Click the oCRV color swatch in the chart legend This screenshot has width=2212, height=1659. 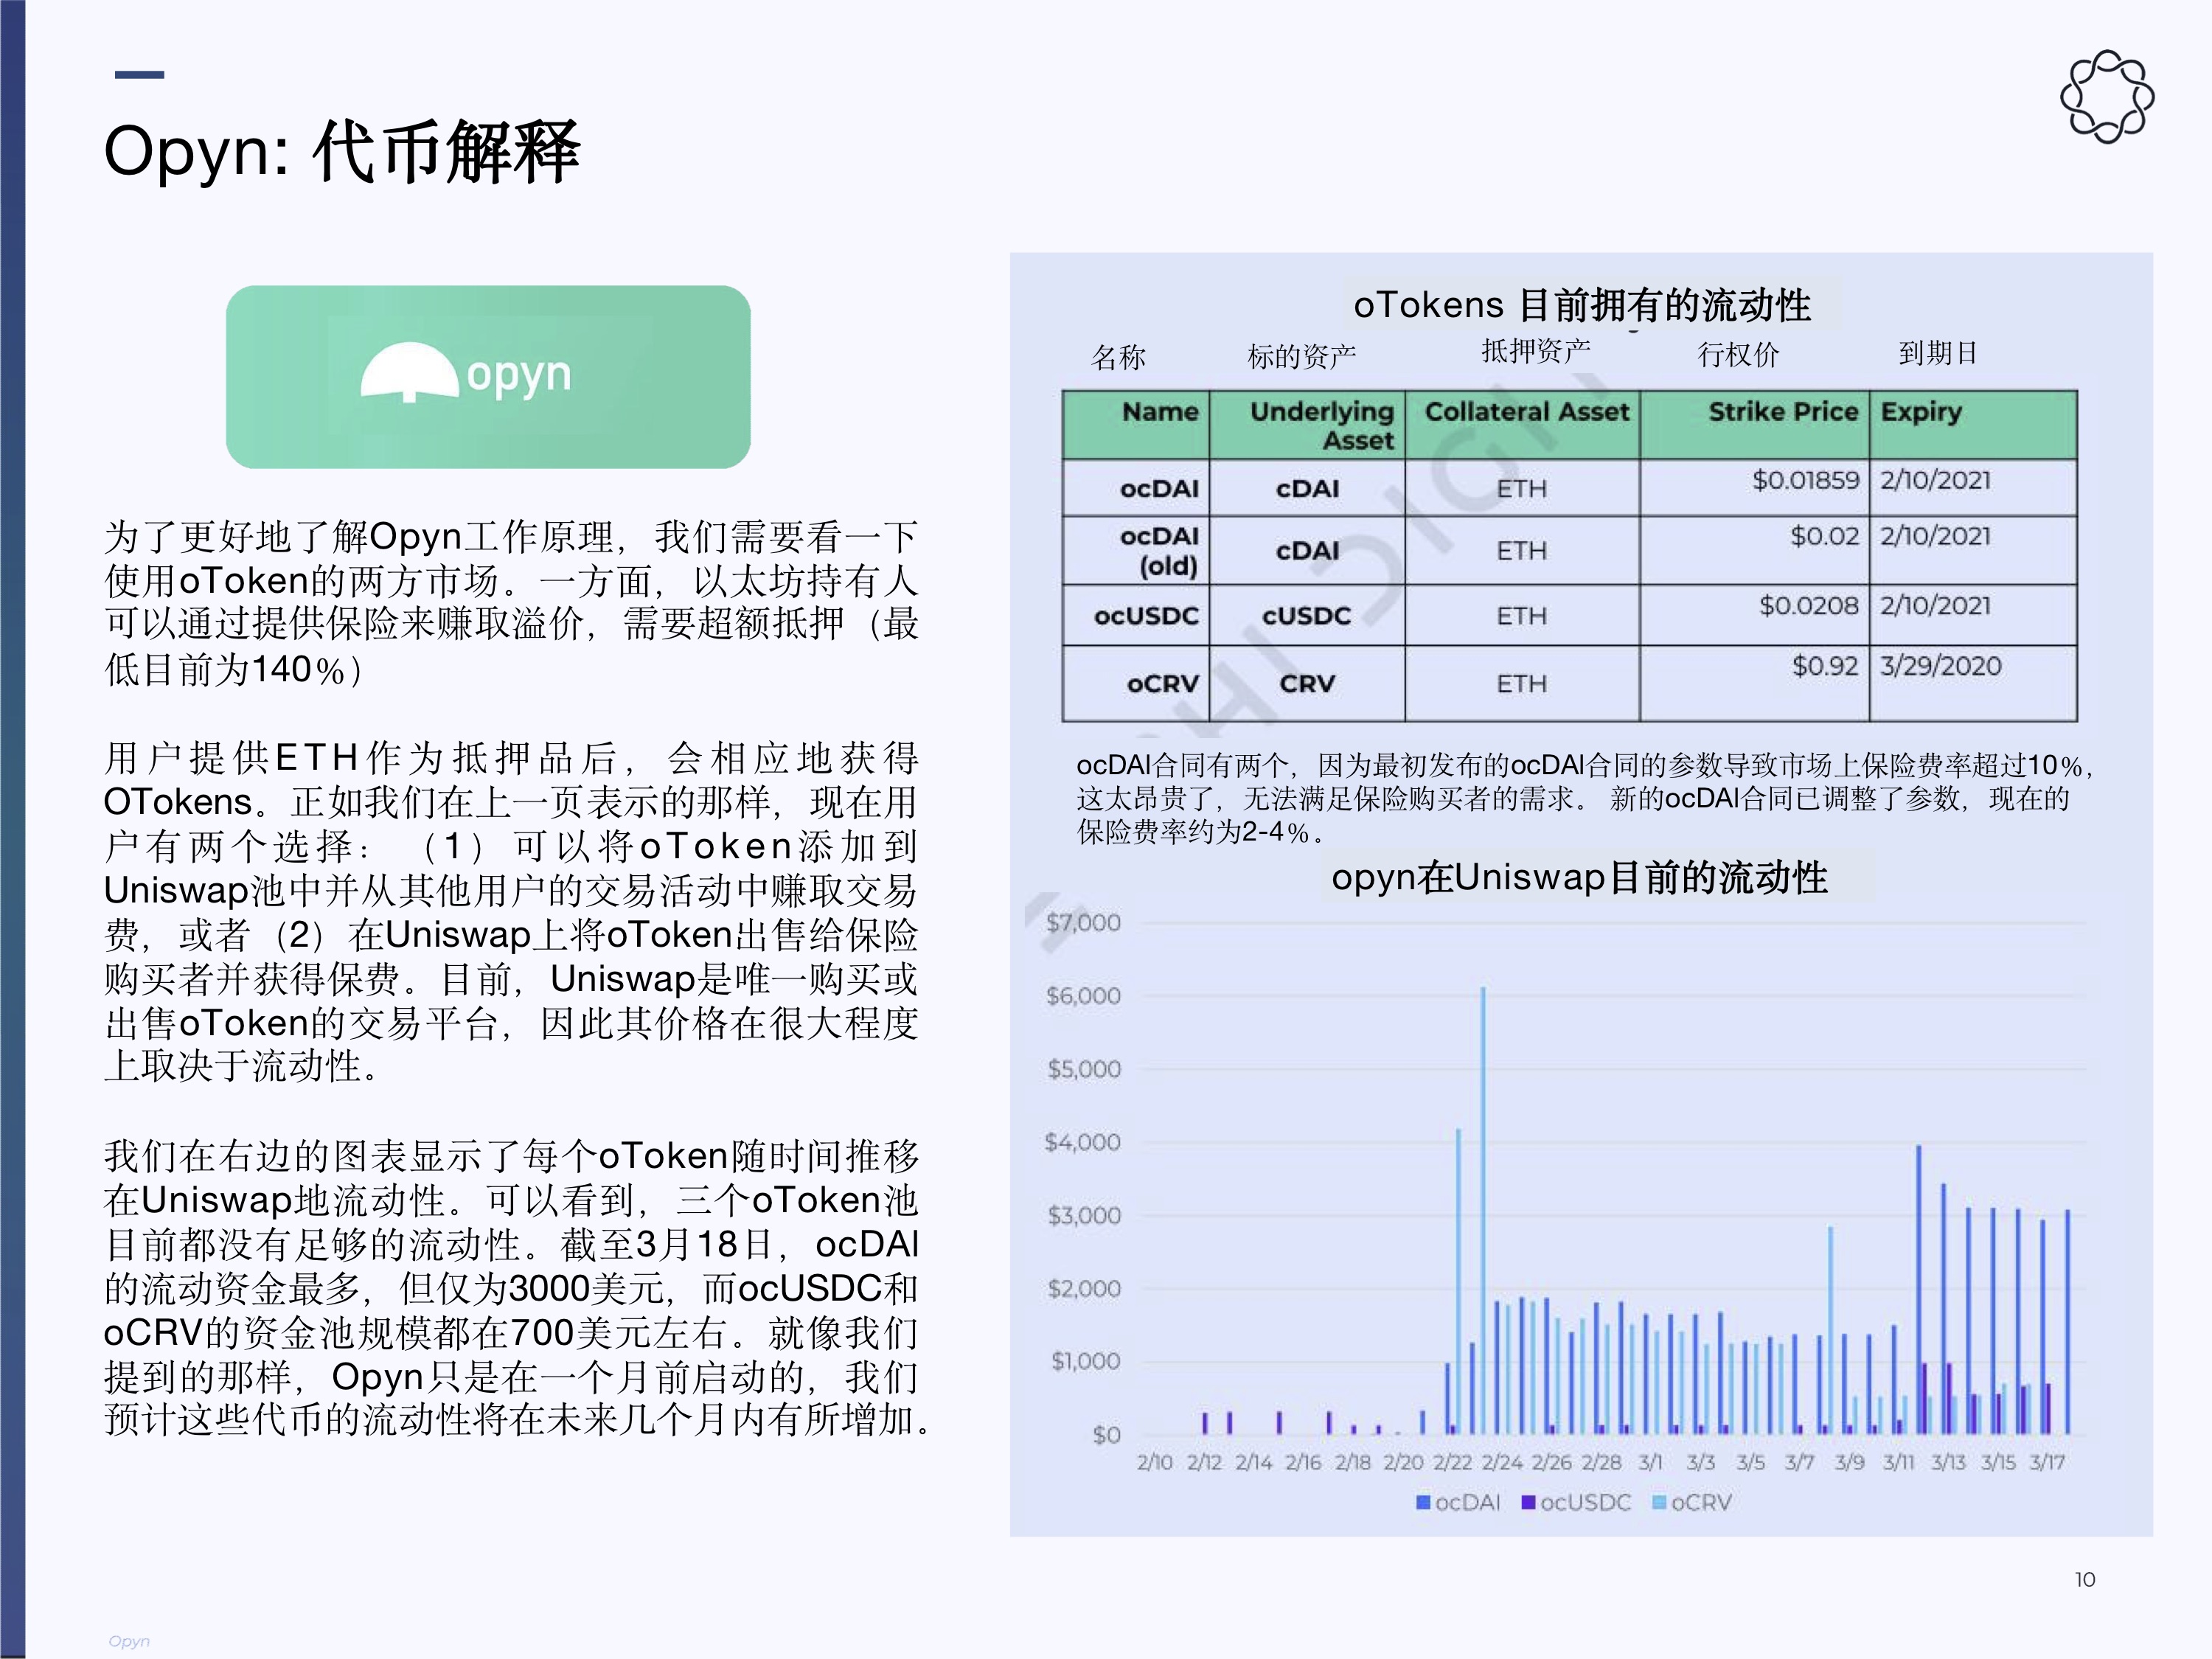[x=1659, y=1502]
